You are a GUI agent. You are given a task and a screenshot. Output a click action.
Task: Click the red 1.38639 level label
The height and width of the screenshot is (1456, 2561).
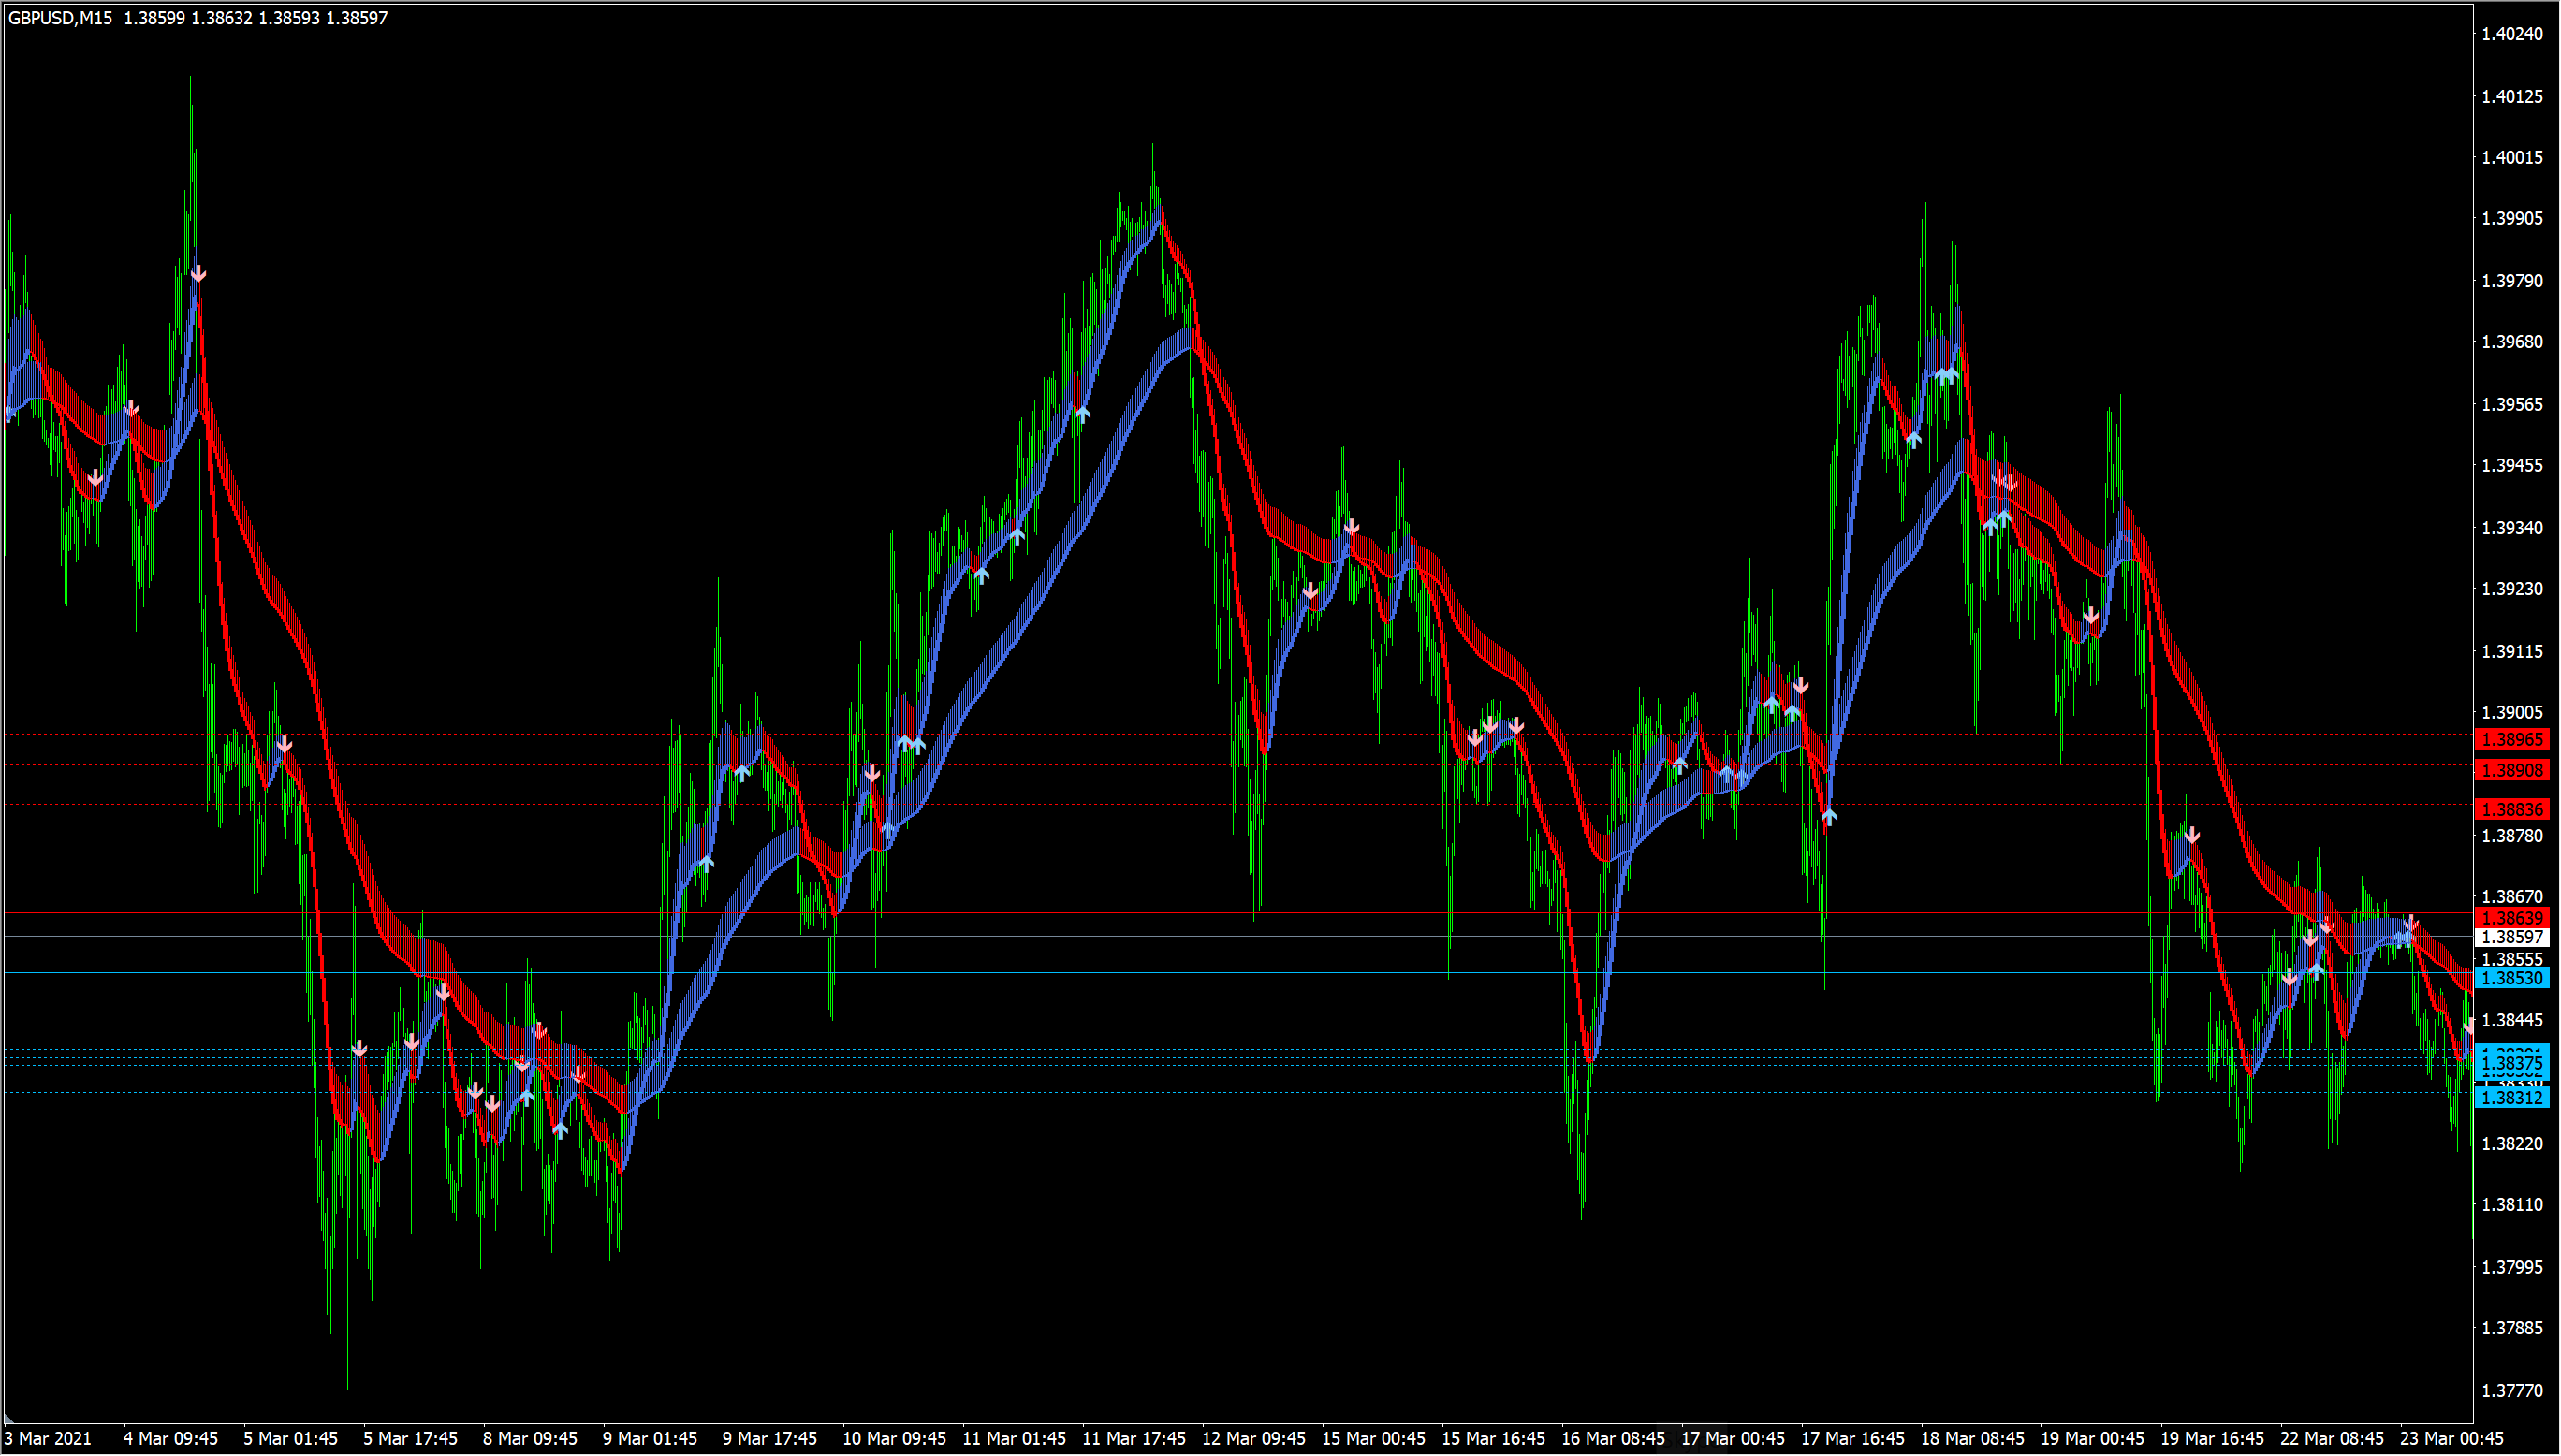(x=2511, y=918)
